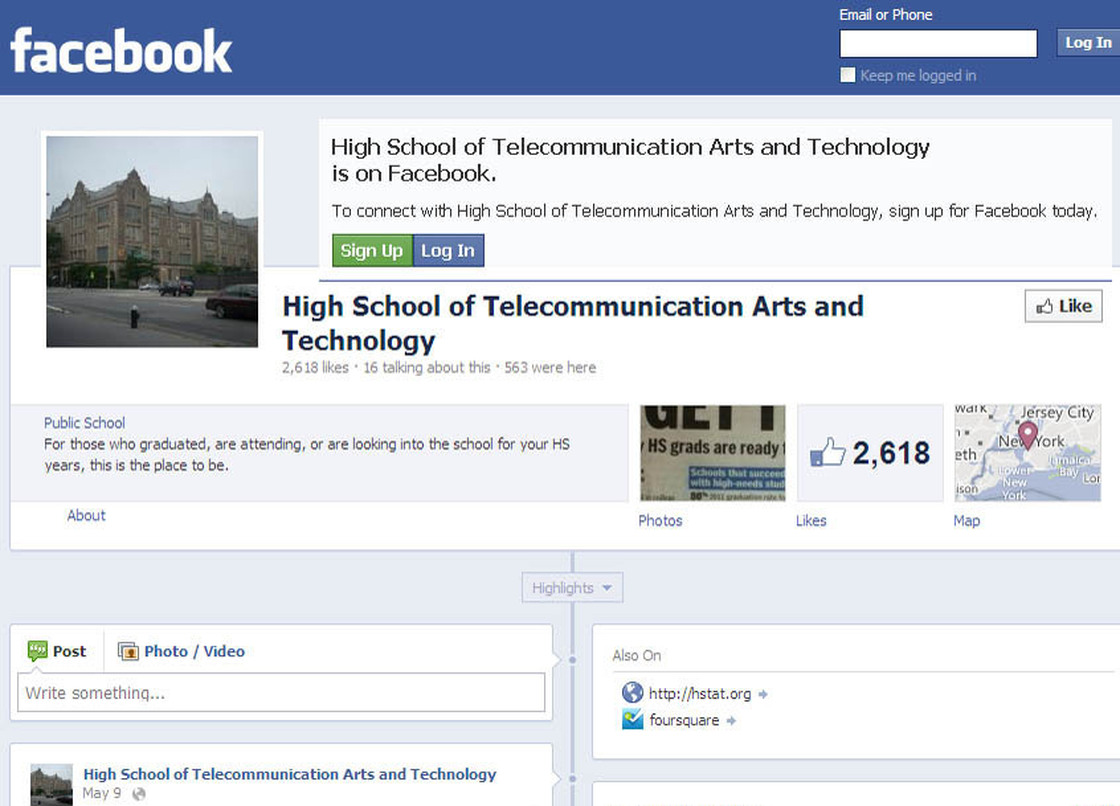Click the arrow next to hstat.org

coord(763,694)
